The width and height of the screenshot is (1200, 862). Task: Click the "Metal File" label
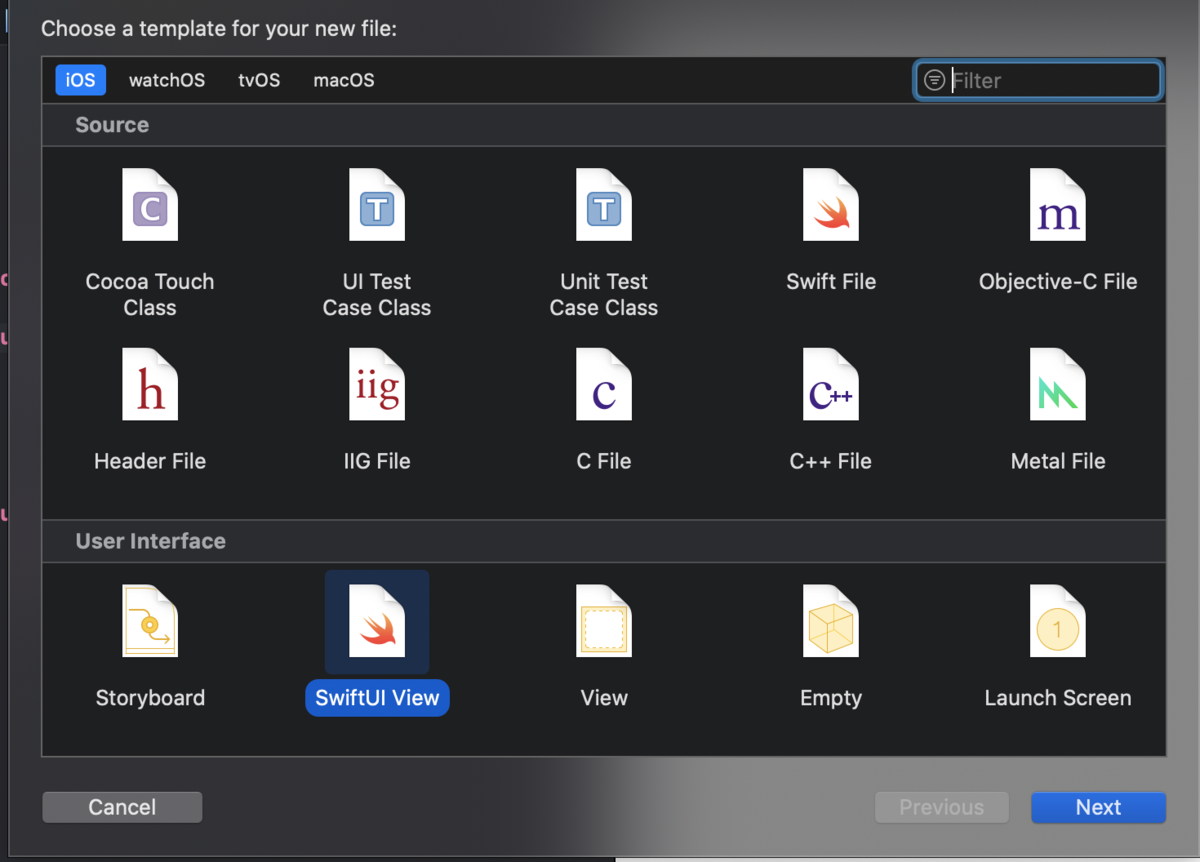pos(1058,461)
